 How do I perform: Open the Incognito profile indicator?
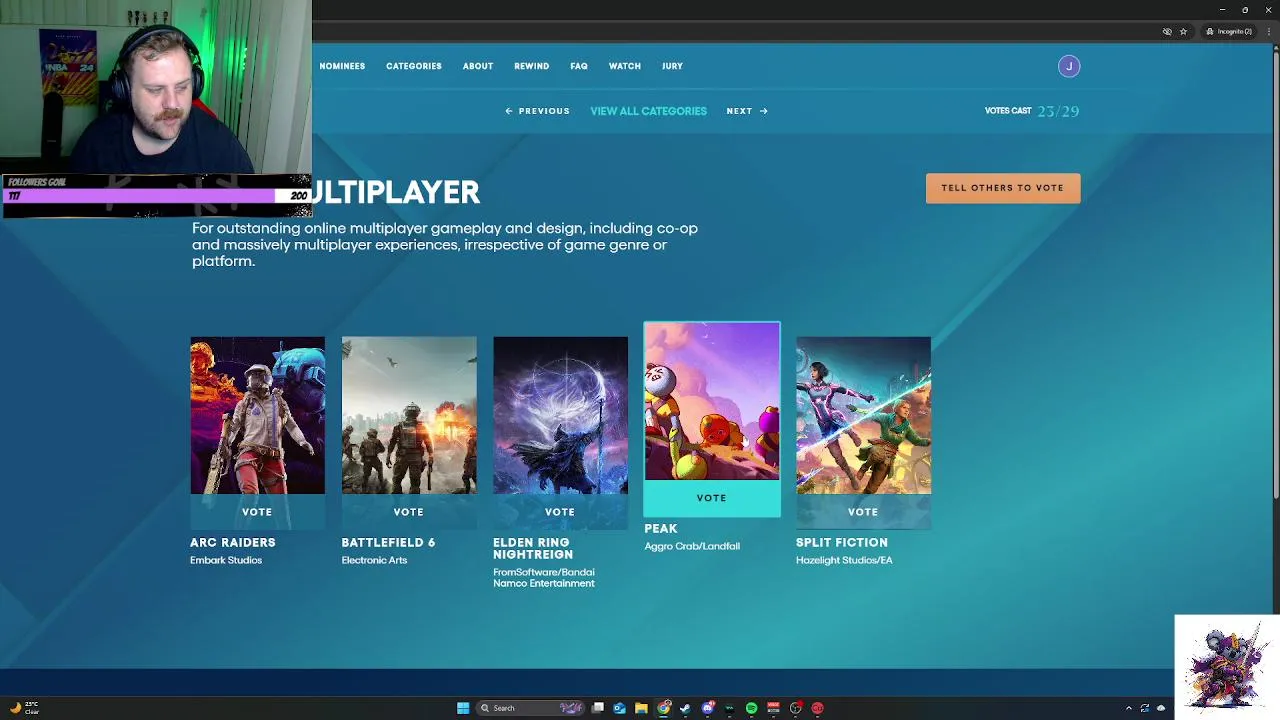click(1229, 32)
